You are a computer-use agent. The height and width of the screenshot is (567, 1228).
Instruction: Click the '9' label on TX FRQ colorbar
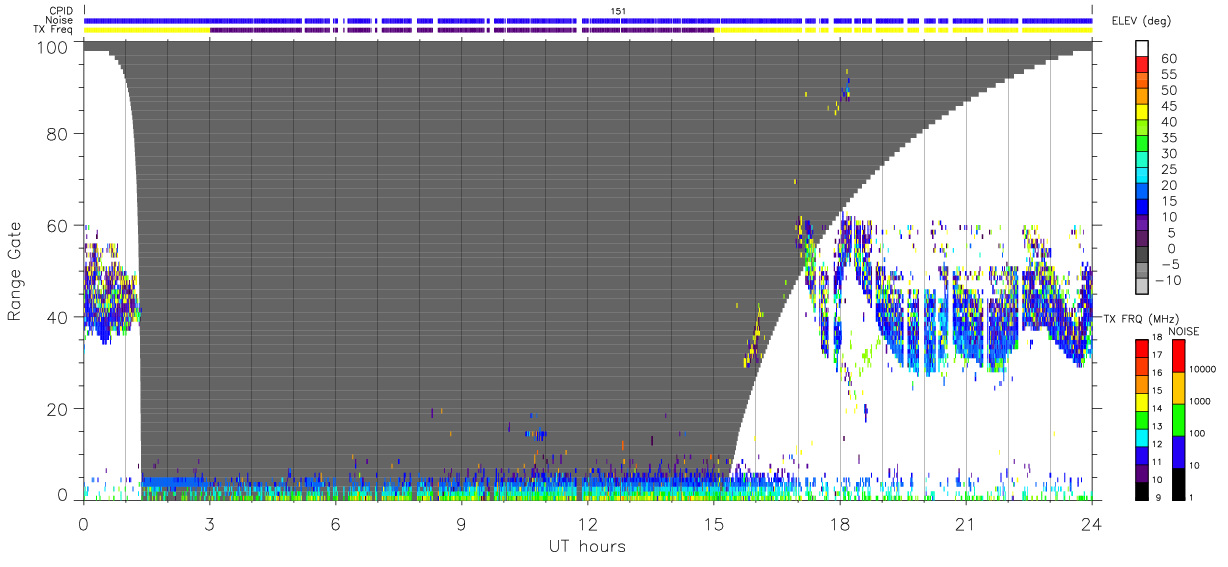click(x=1156, y=499)
